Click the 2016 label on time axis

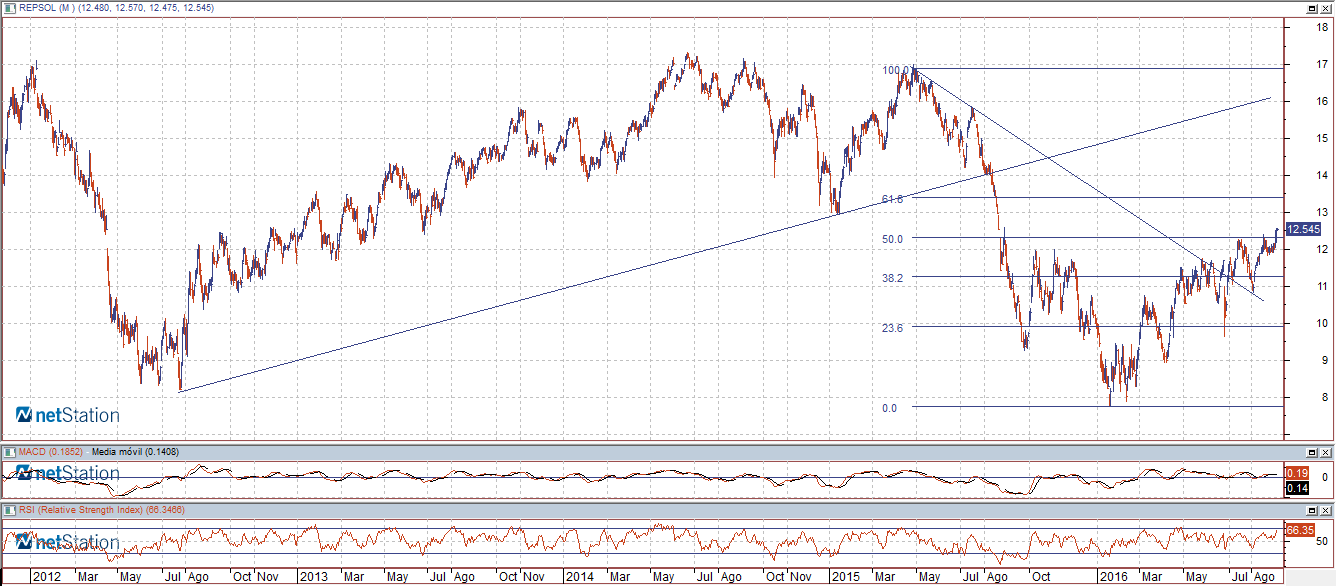1112,577
